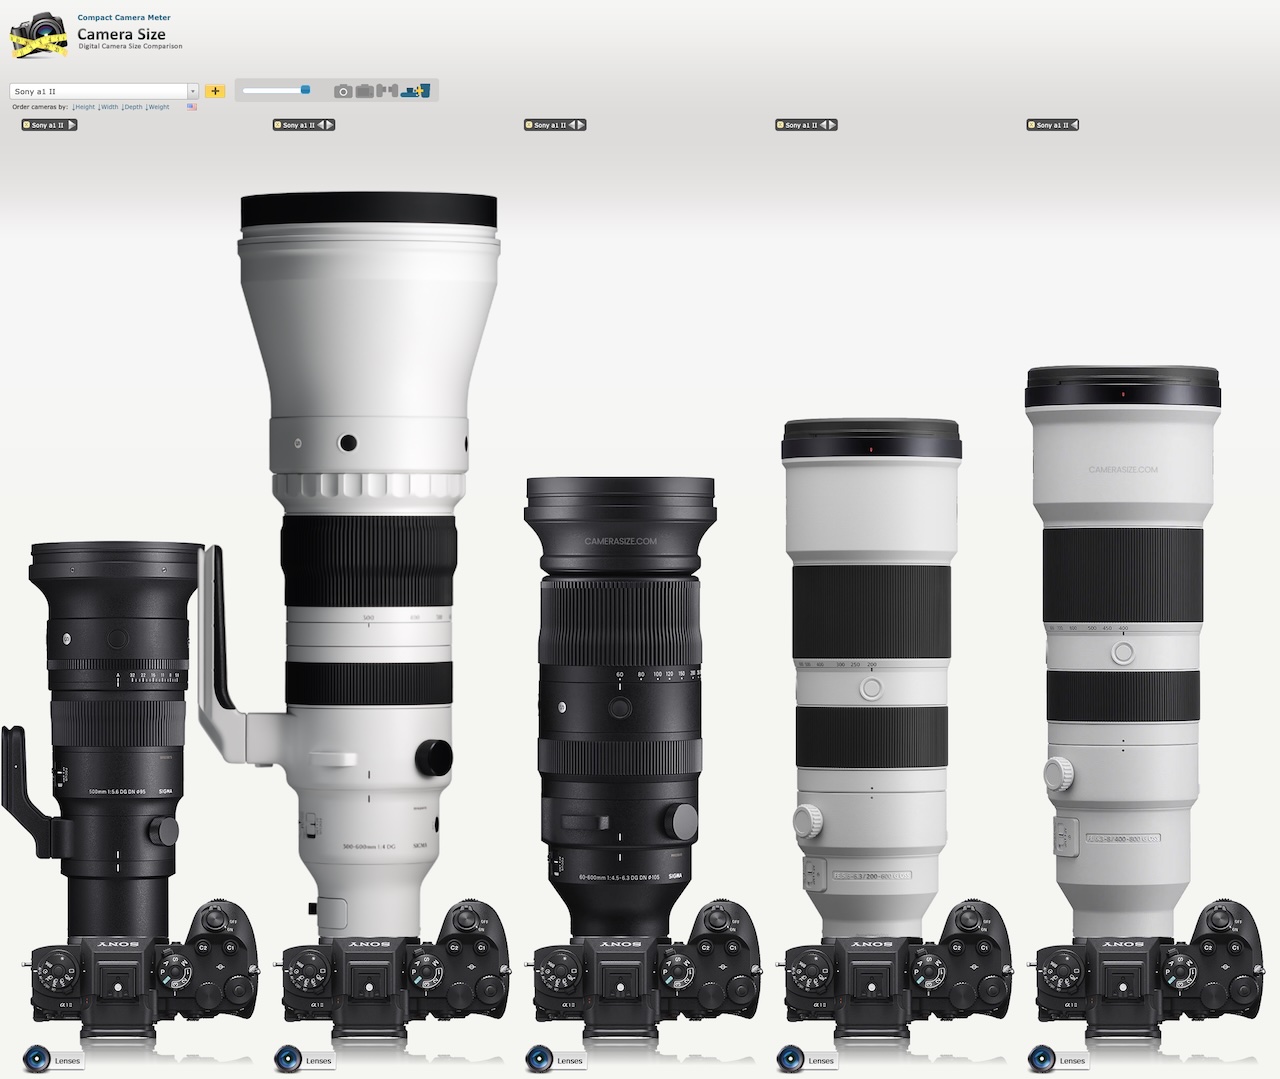Remove the camera with Sigma 60-600mm lens
This screenshot has width=1280, height=1079.
point(529,125)
